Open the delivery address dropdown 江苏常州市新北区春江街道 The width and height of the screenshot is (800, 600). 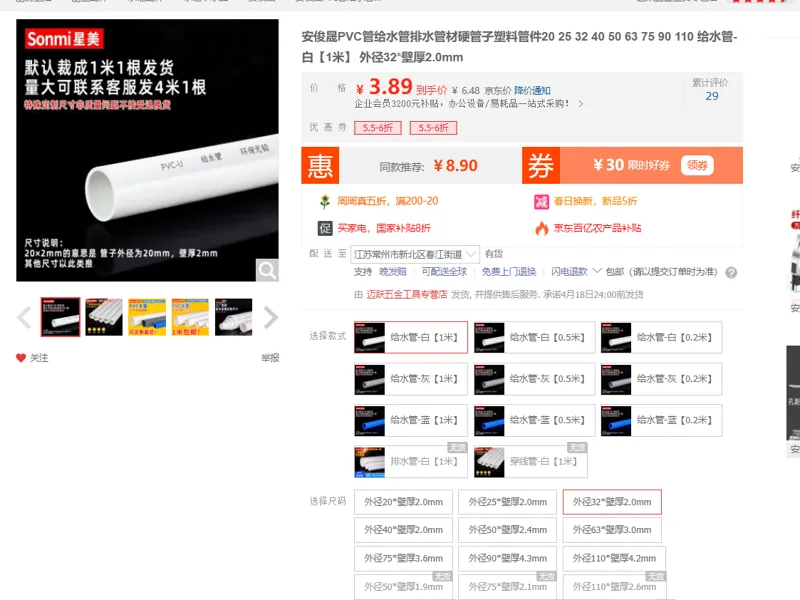coord(416,254)
